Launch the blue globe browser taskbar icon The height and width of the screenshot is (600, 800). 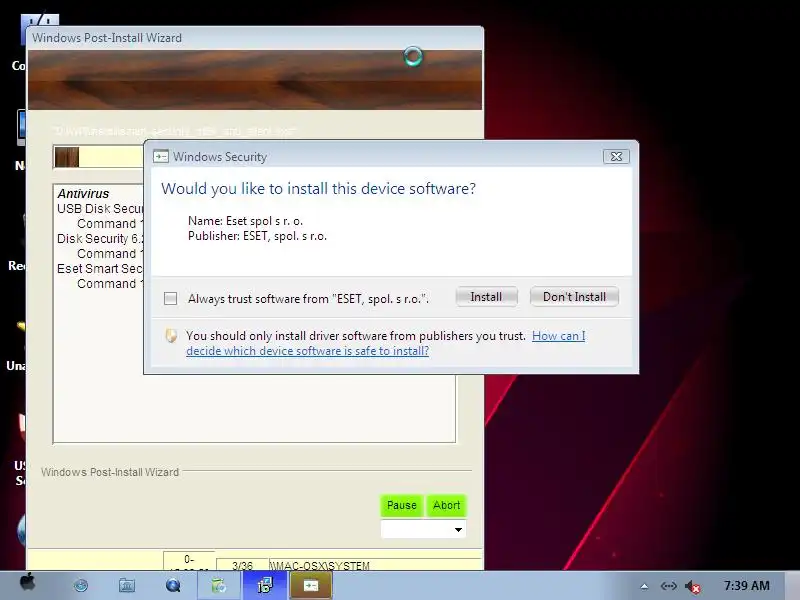[x=173, y=585]
